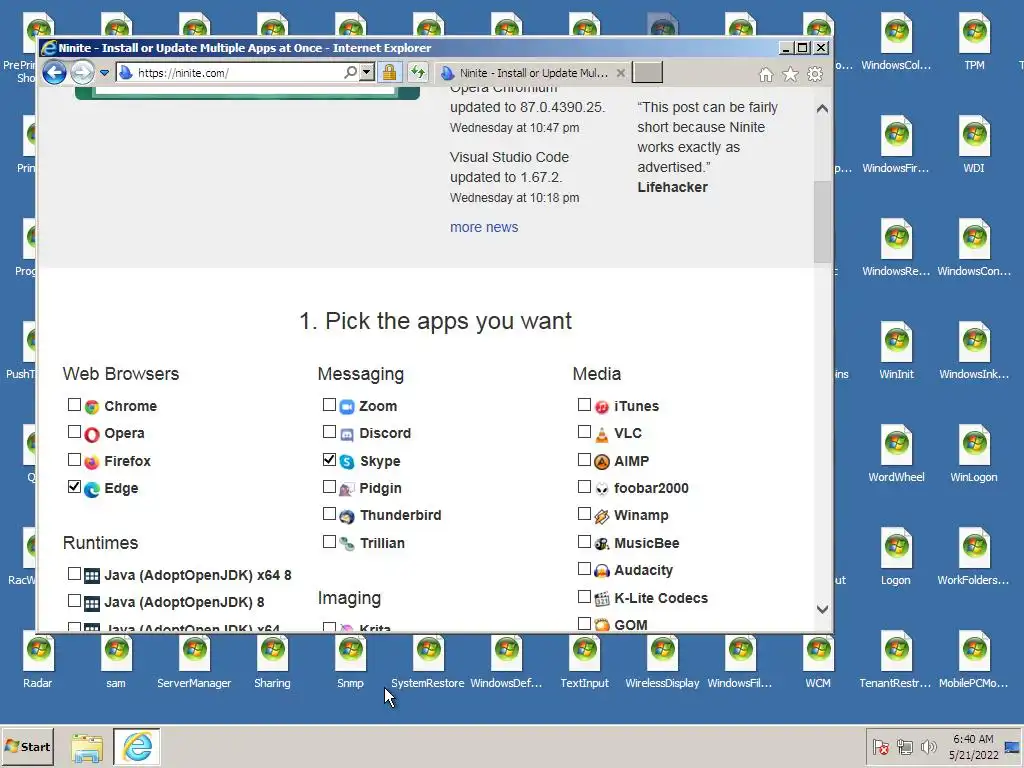Click the address bar search magnifier icon
The image size is (1024, 768).
pos(351,72)
